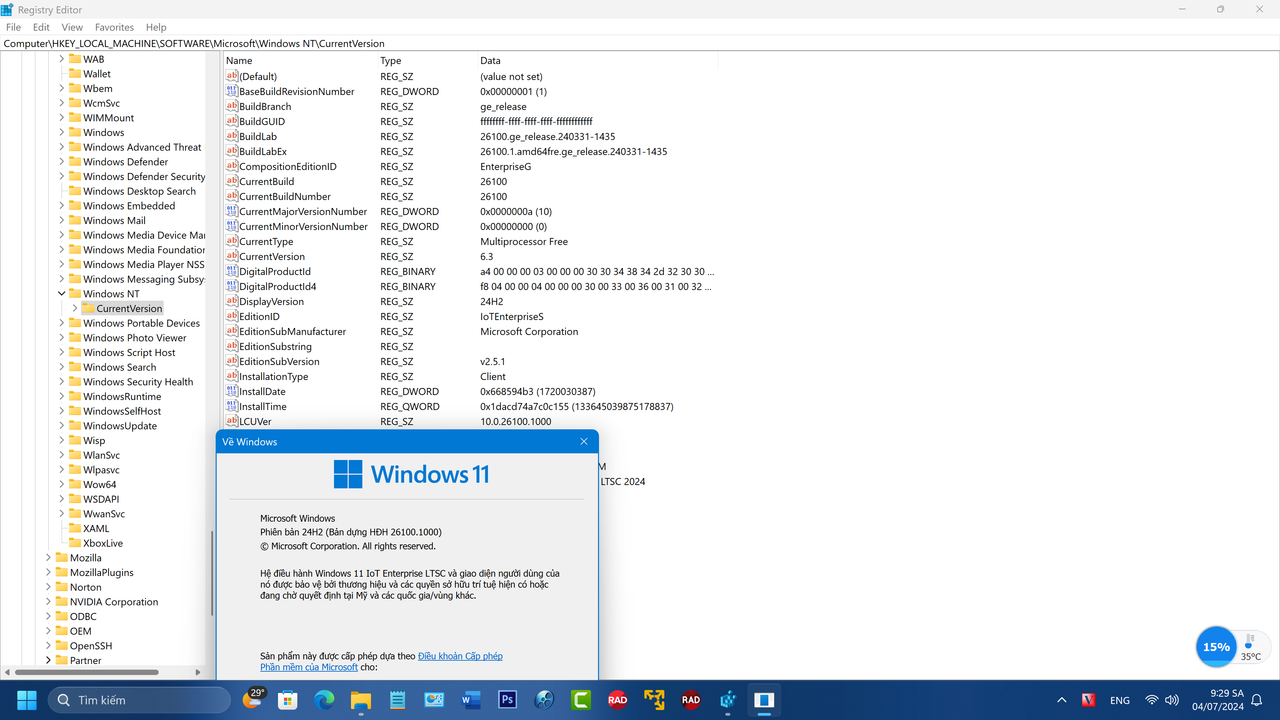Click the string icon beside DisplayVersion
1280x720 pixels.
[x=232, y=301]
